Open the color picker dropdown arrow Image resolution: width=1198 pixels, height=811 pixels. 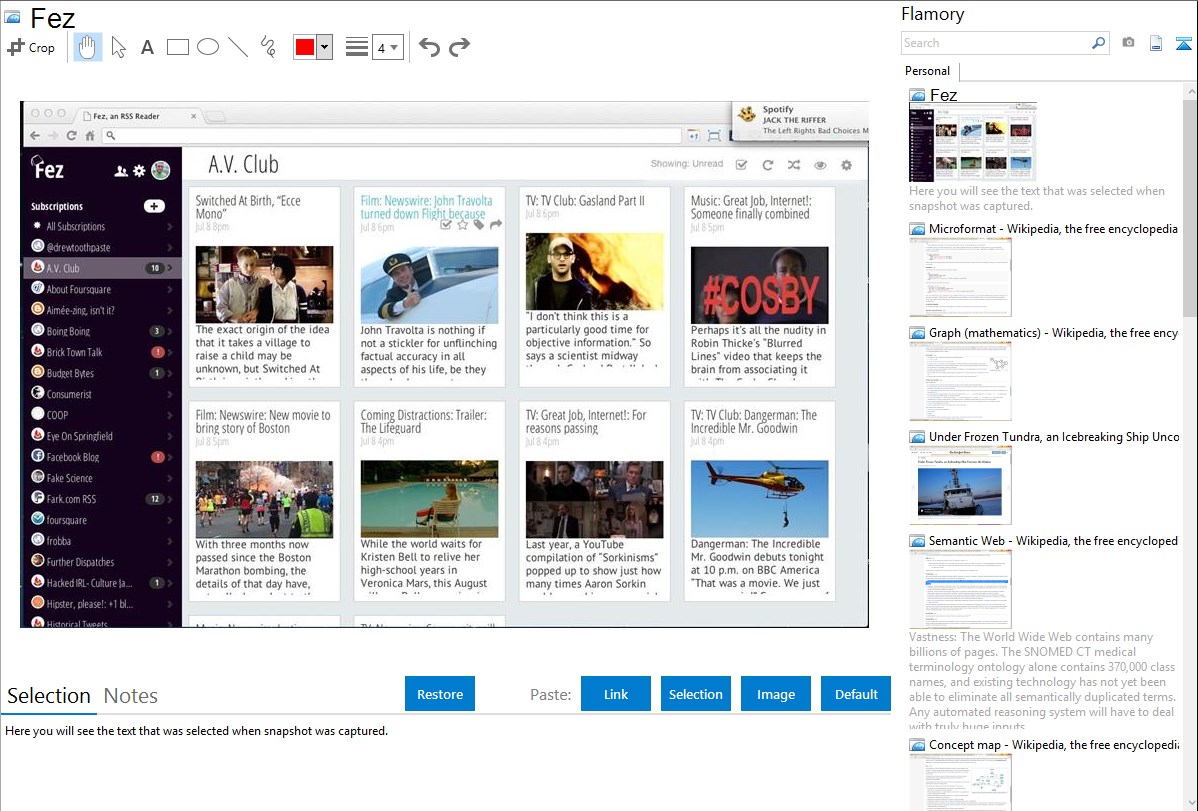click(x=325, y=47)
